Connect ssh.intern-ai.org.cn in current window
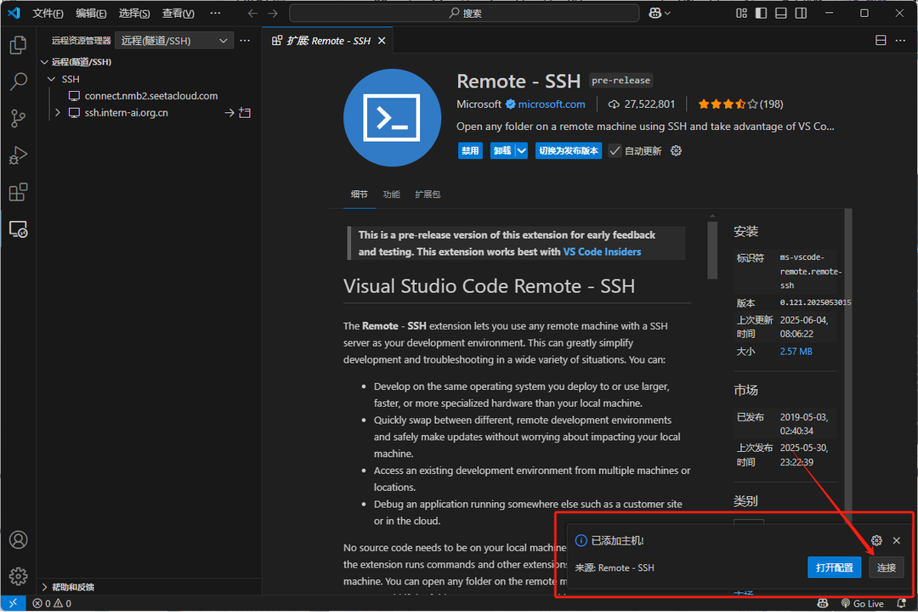918x612 pixels. pos(230,112)
